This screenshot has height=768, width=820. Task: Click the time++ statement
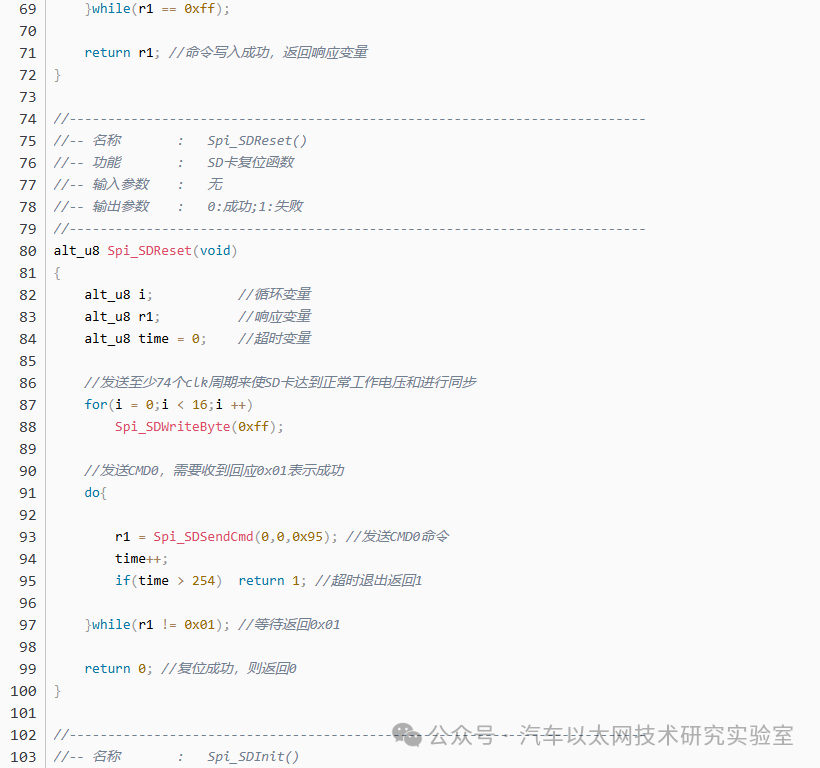coord(141,559)
